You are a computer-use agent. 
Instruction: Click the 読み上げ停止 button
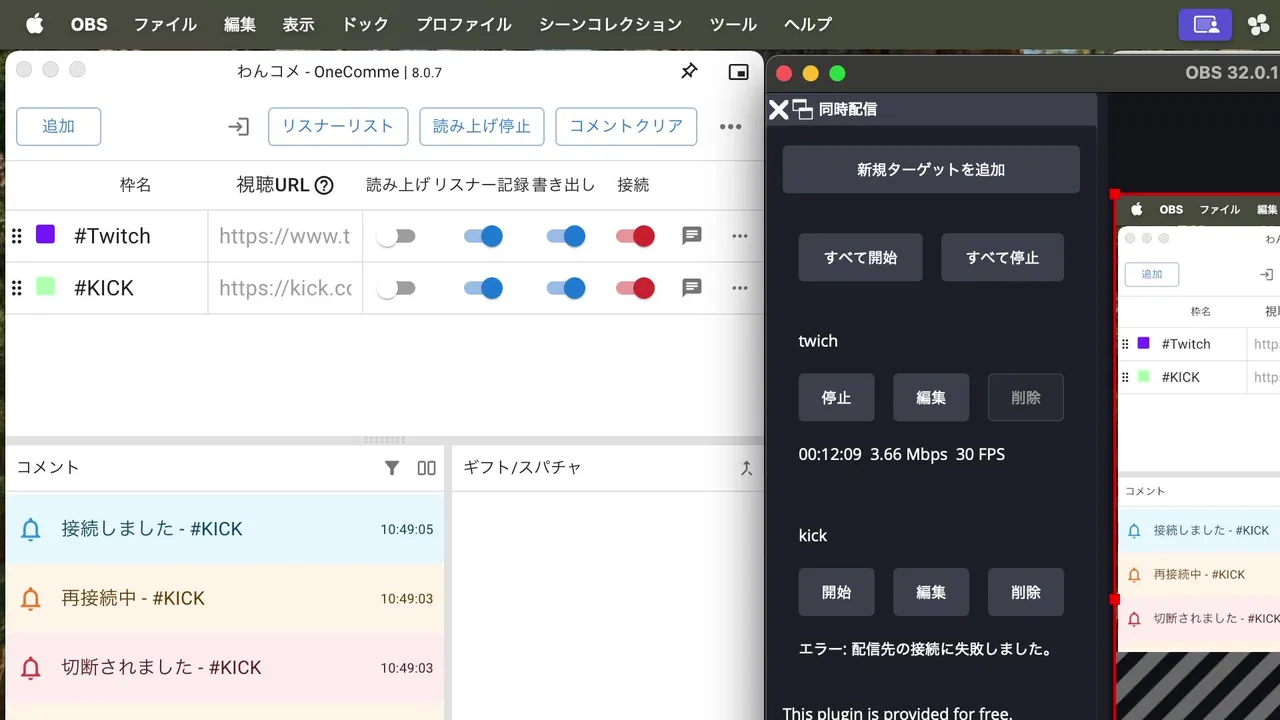pyautogui.click(x=482, y=127)
